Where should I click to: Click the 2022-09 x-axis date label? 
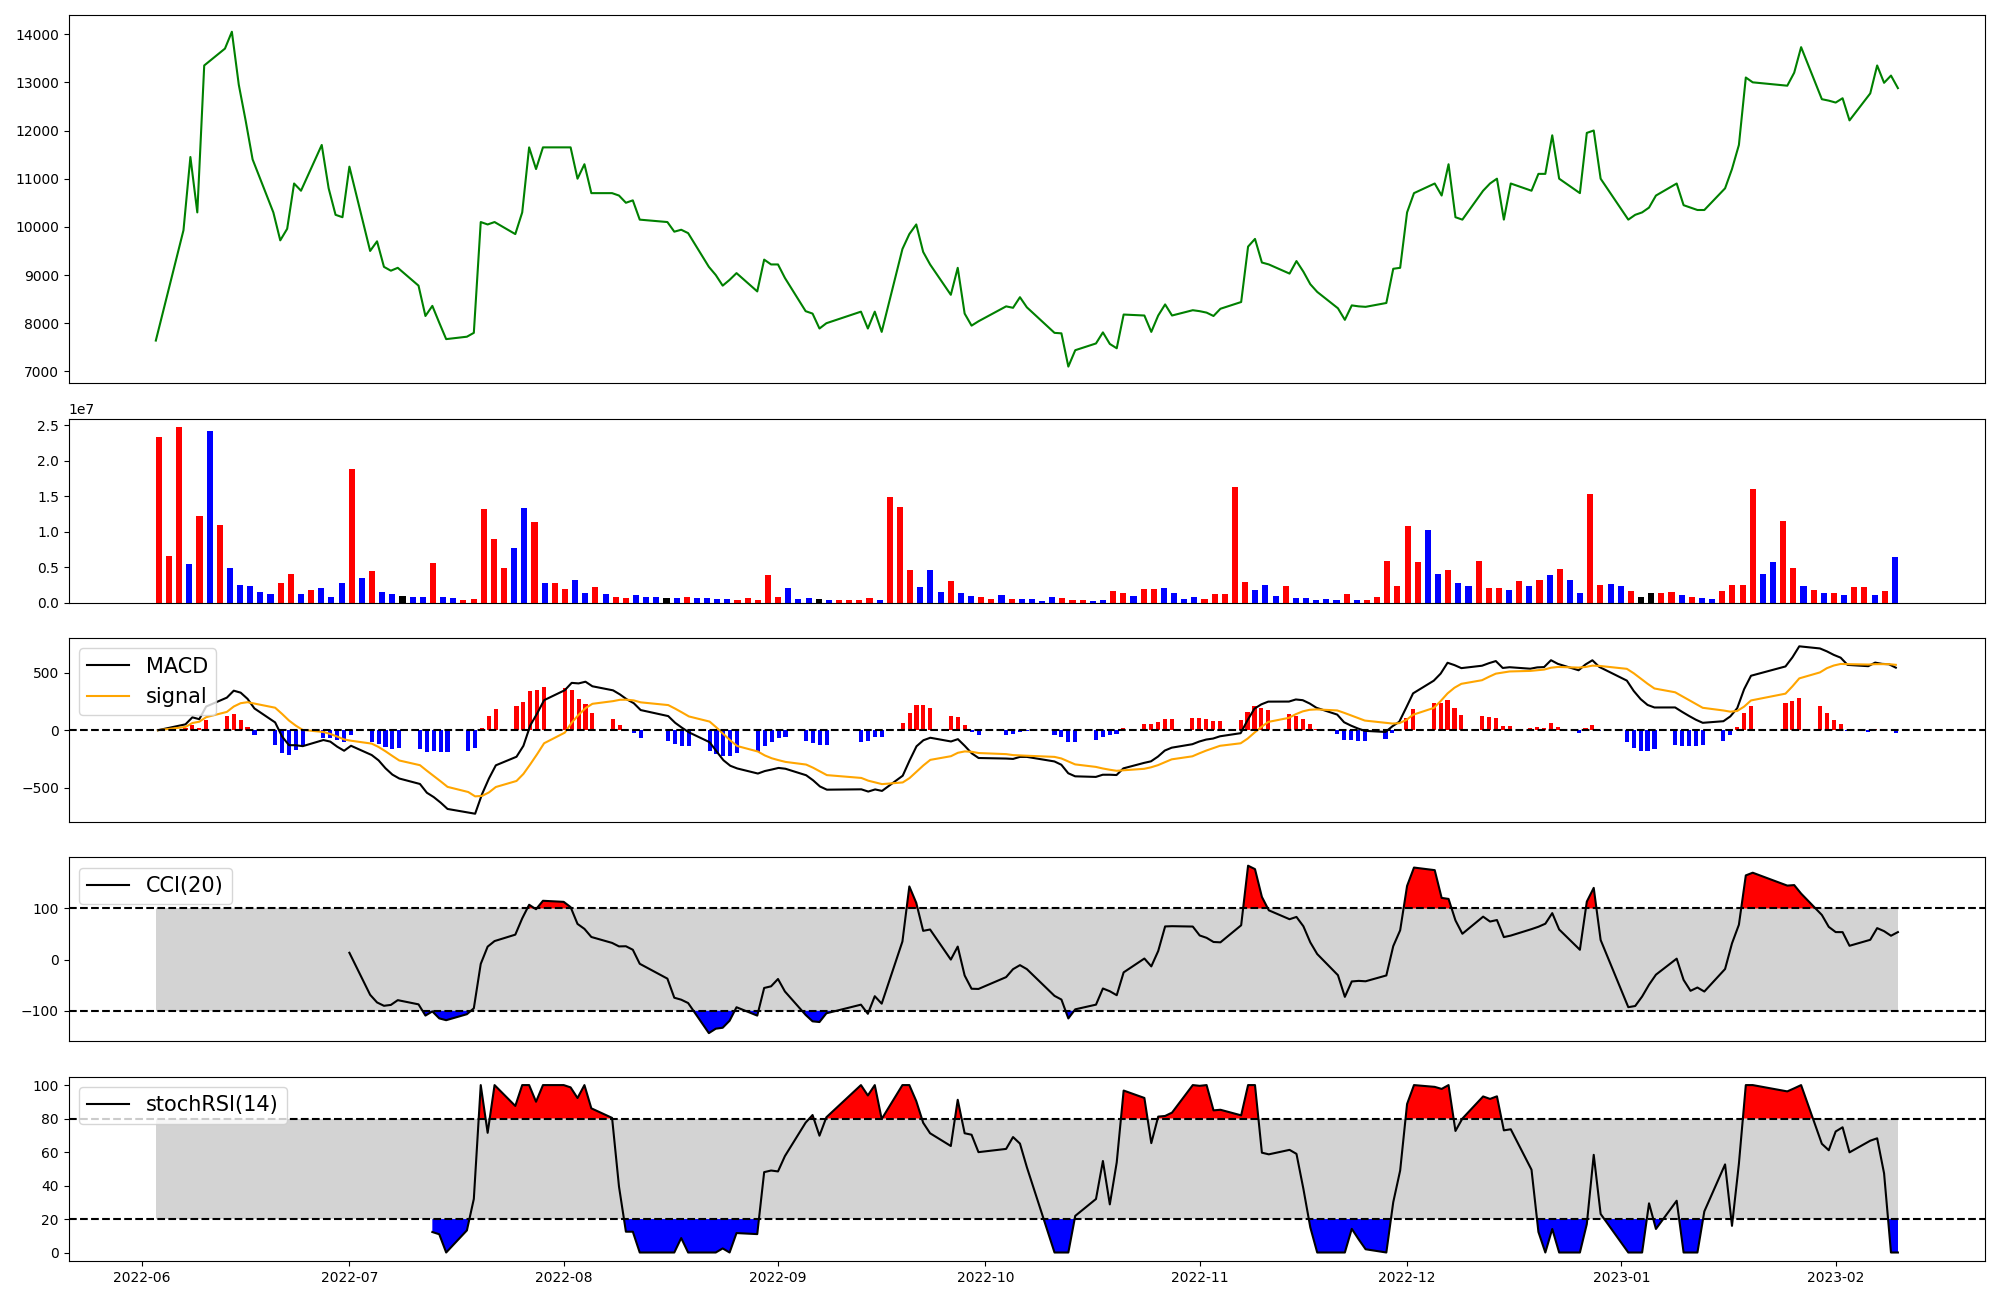point(777,1276)
